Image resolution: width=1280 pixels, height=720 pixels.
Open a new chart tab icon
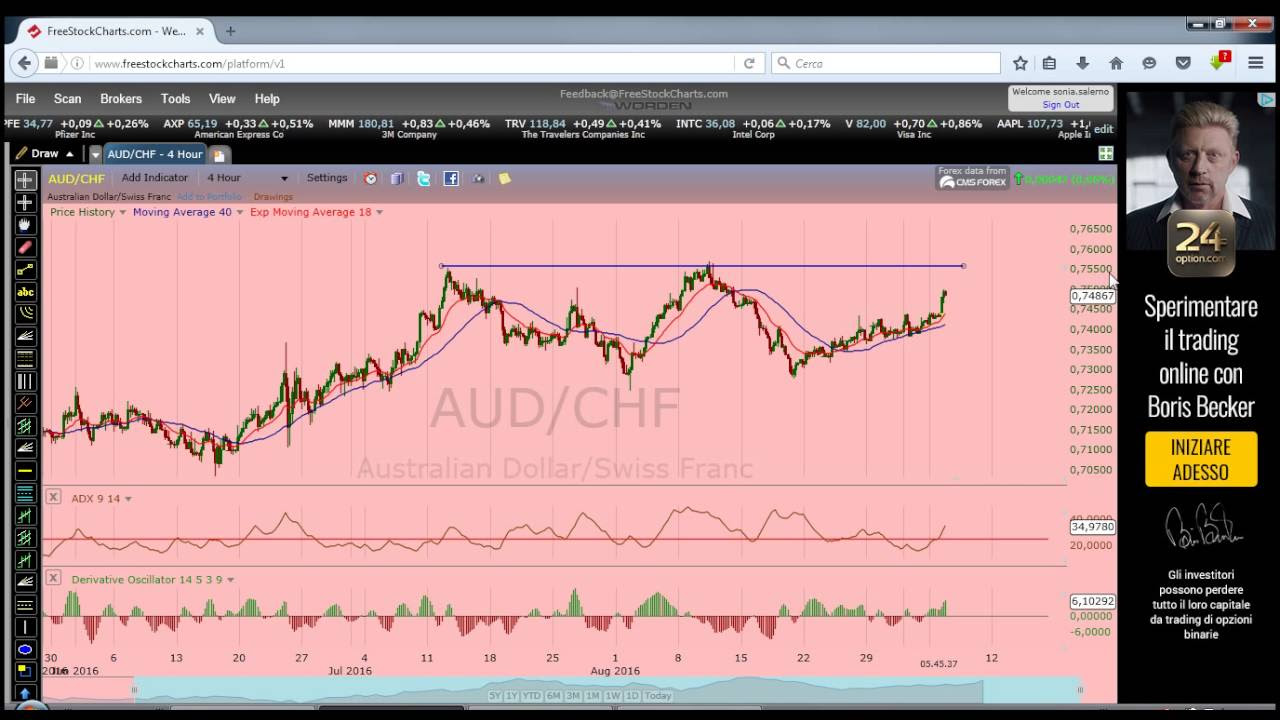pos(219,154)
